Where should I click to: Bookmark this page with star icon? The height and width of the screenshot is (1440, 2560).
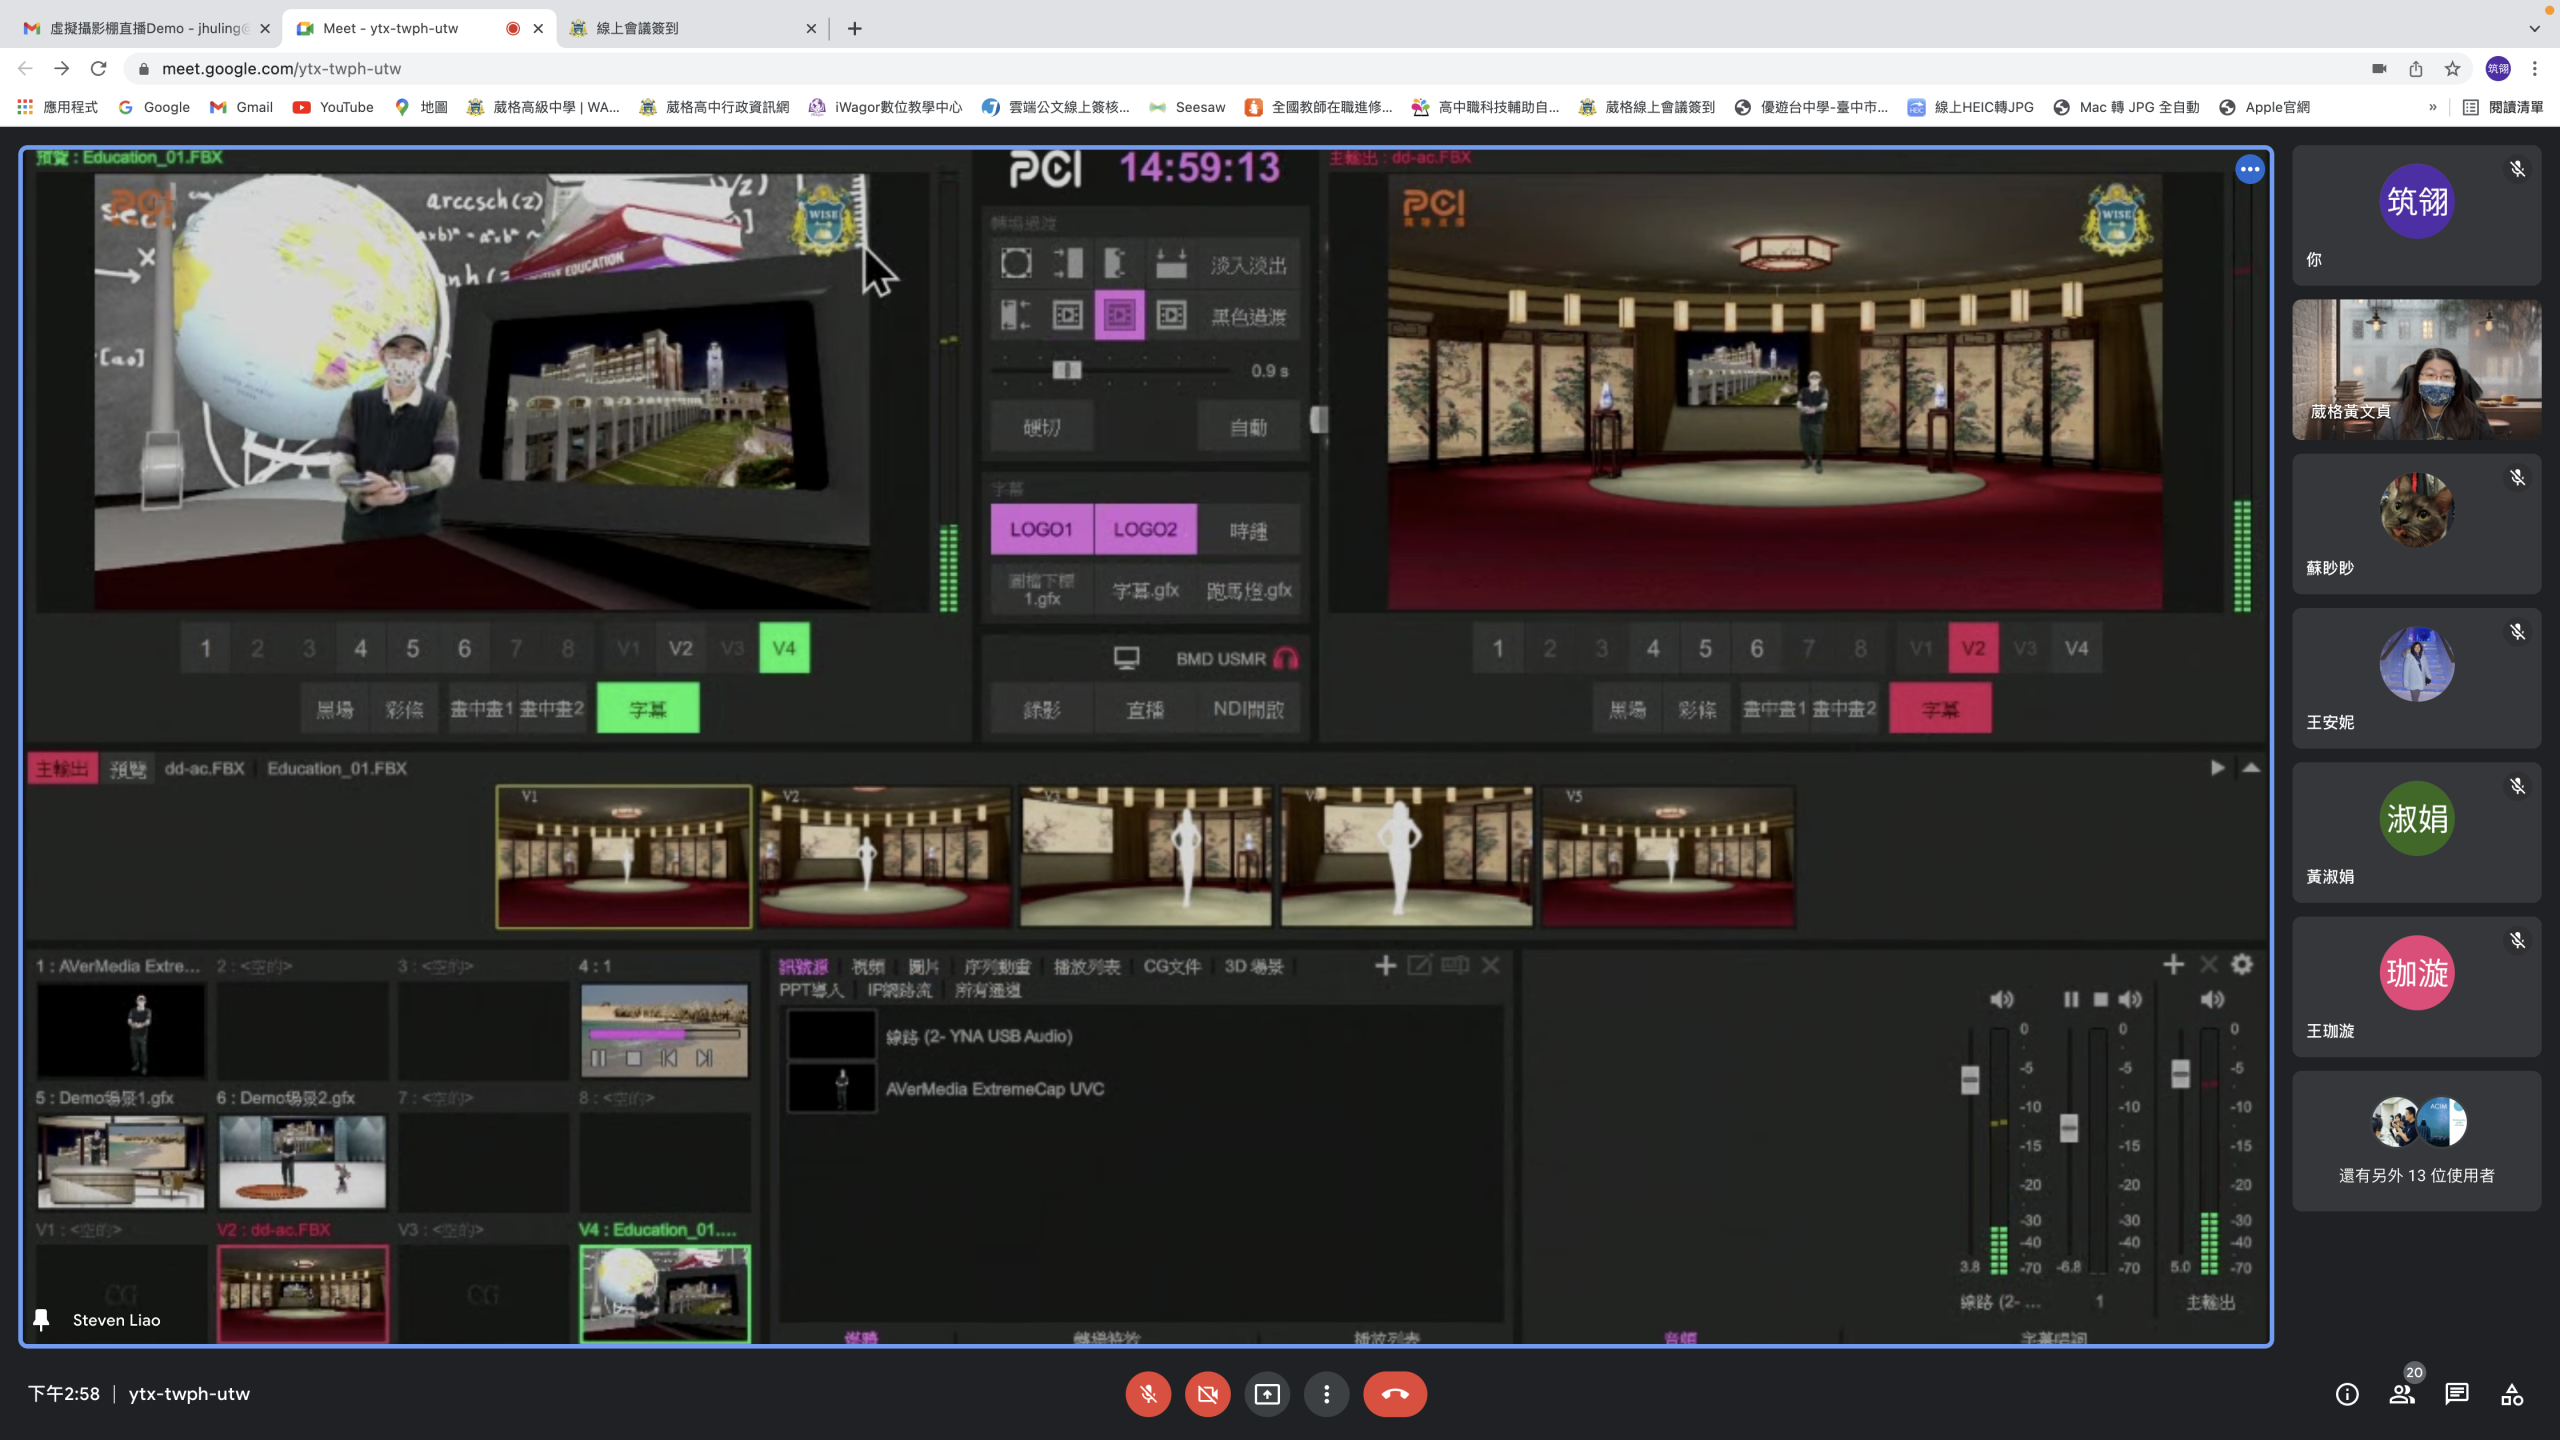pos(2452,69)
